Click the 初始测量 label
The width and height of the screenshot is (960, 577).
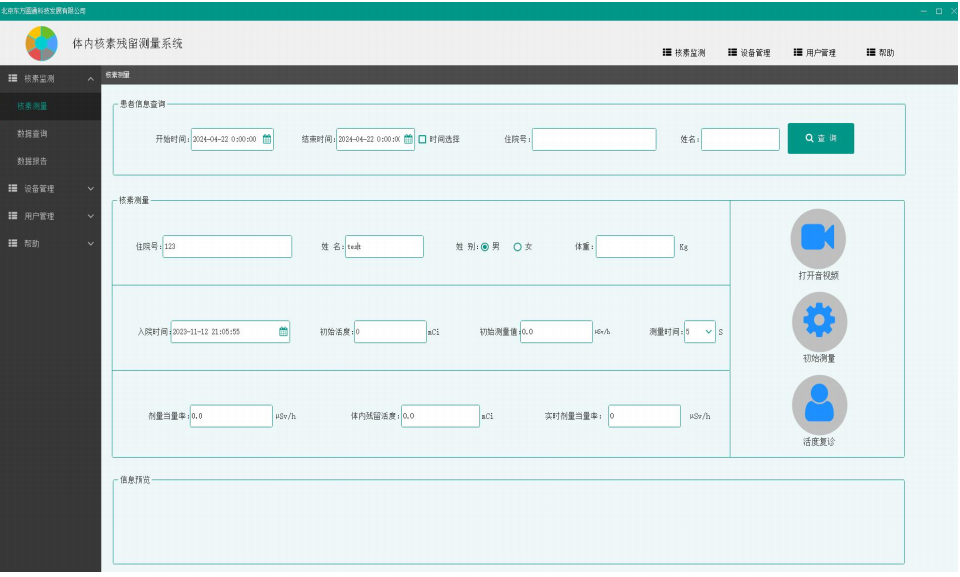click(x=819, y=358)
